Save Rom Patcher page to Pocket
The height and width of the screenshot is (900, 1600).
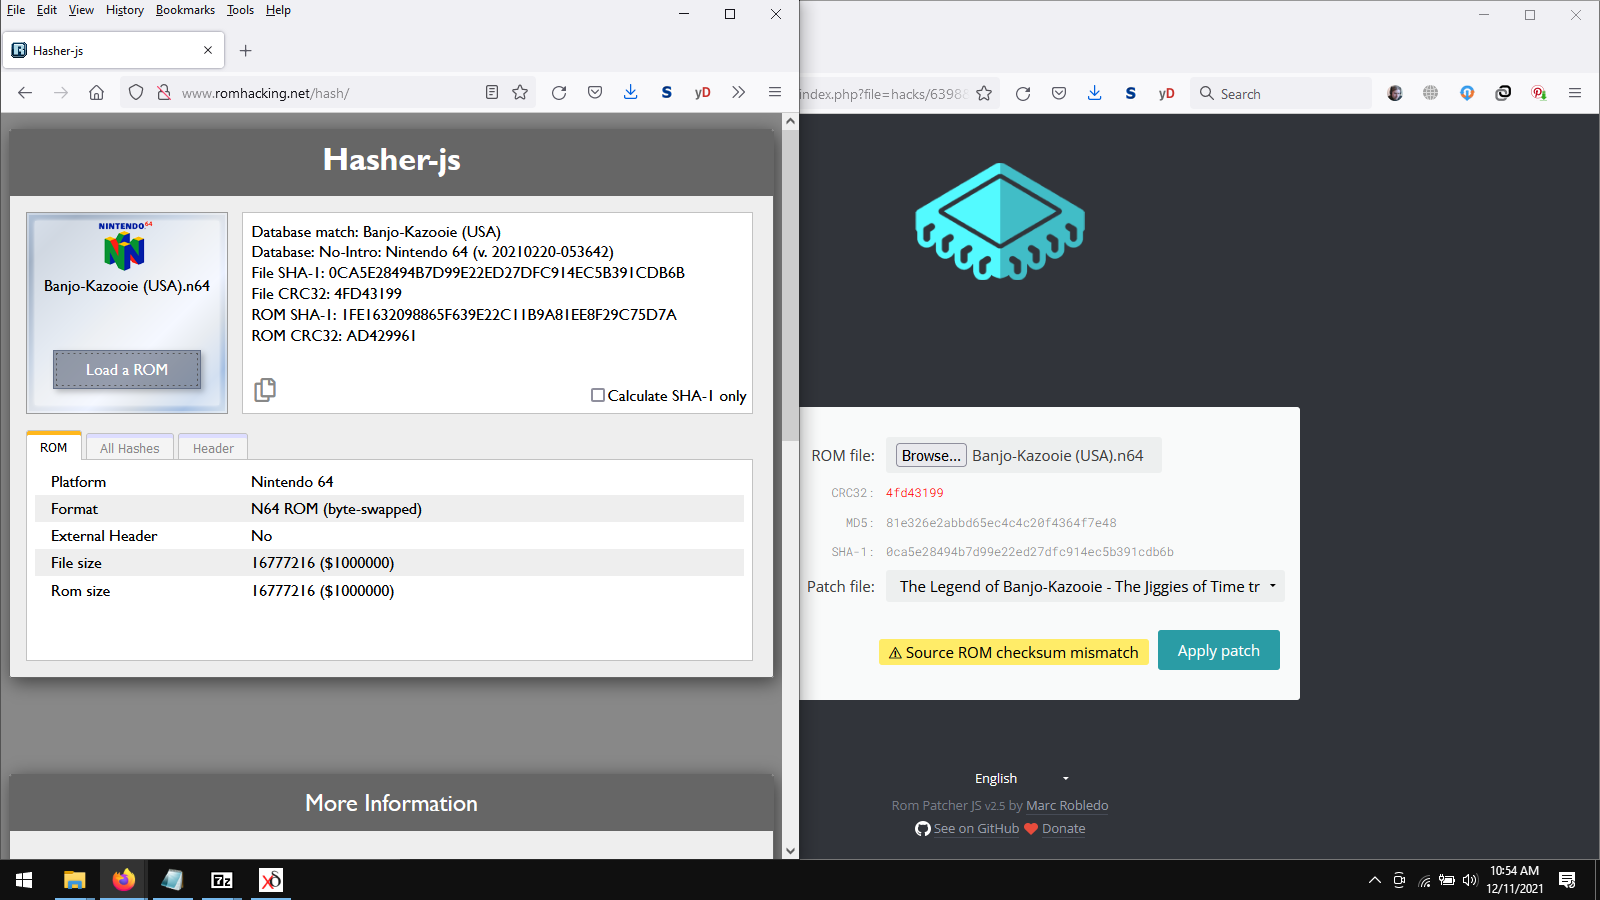pyautogui.click(x=1059, y=93)
